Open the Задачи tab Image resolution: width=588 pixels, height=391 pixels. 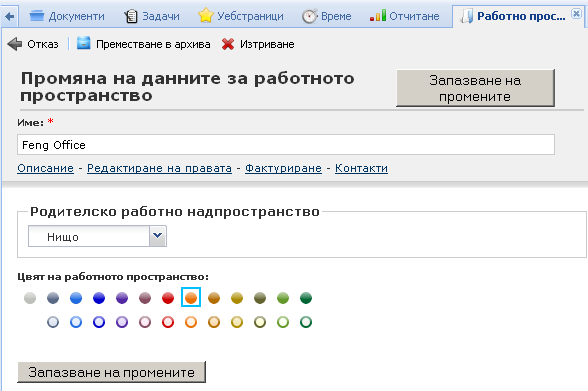pyautogui.click(x=152, y=16)
